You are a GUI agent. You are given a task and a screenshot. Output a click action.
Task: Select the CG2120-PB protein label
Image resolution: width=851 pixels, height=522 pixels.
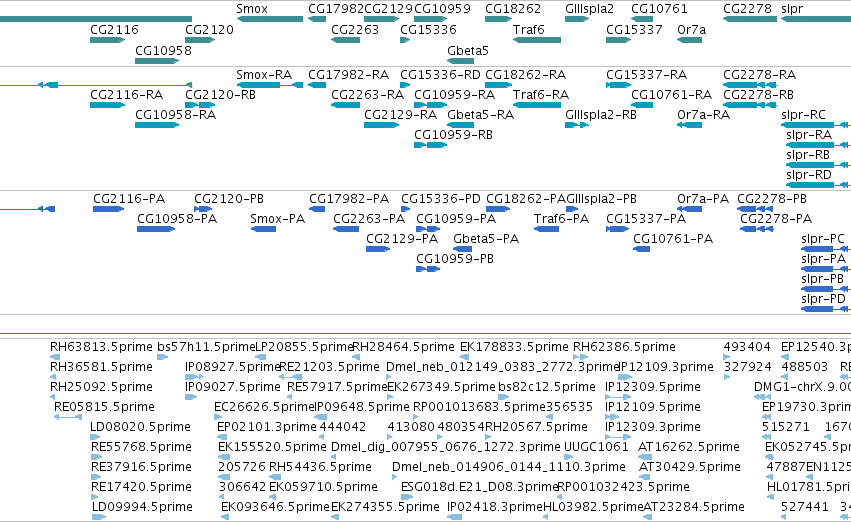pos(229,199)
